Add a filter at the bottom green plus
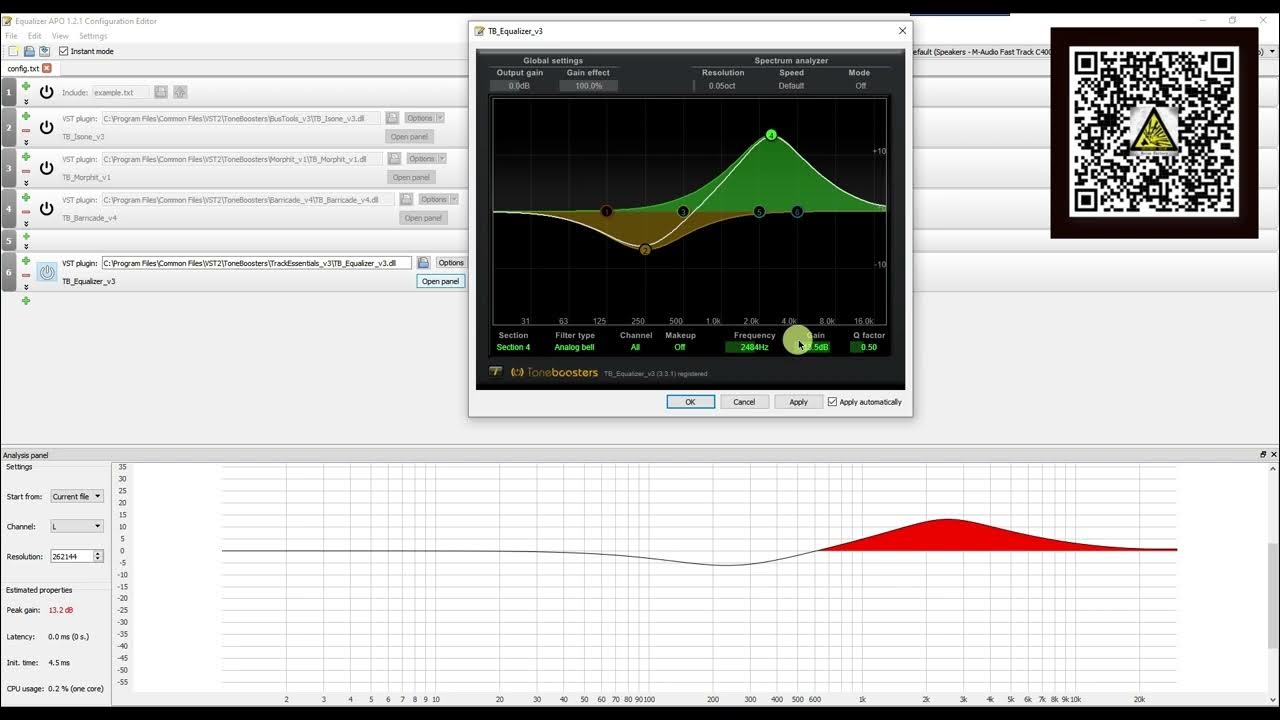This screenshot has height=720, width=1280. [26, 300]
